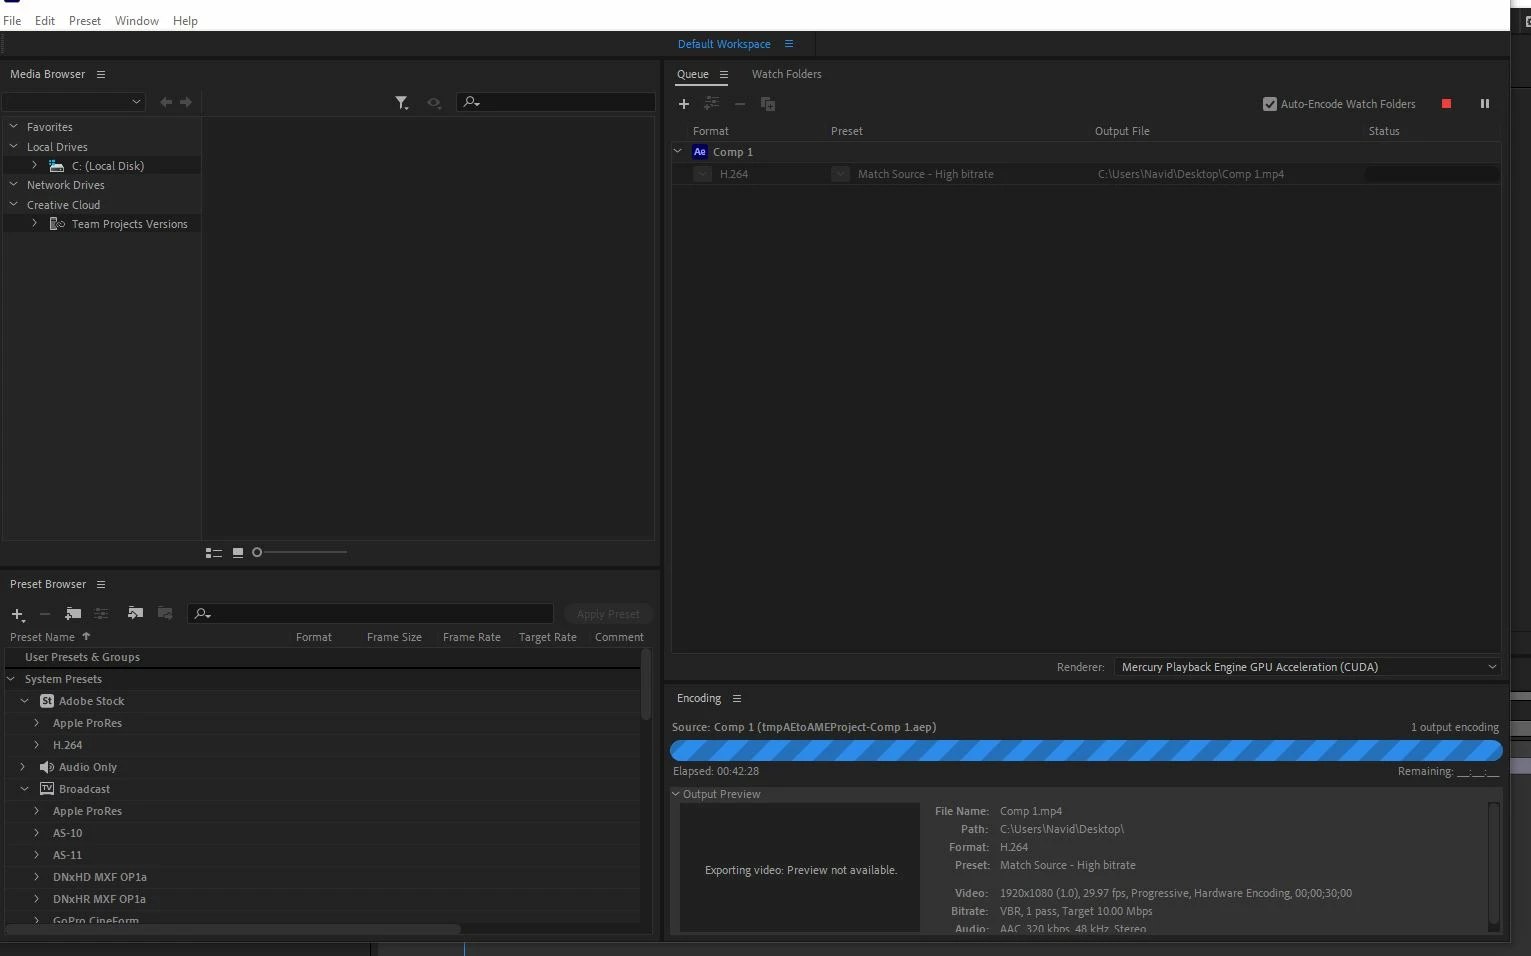
Task: Click Match Source - High bitrate preset link
Action: (x=926, y=174)
